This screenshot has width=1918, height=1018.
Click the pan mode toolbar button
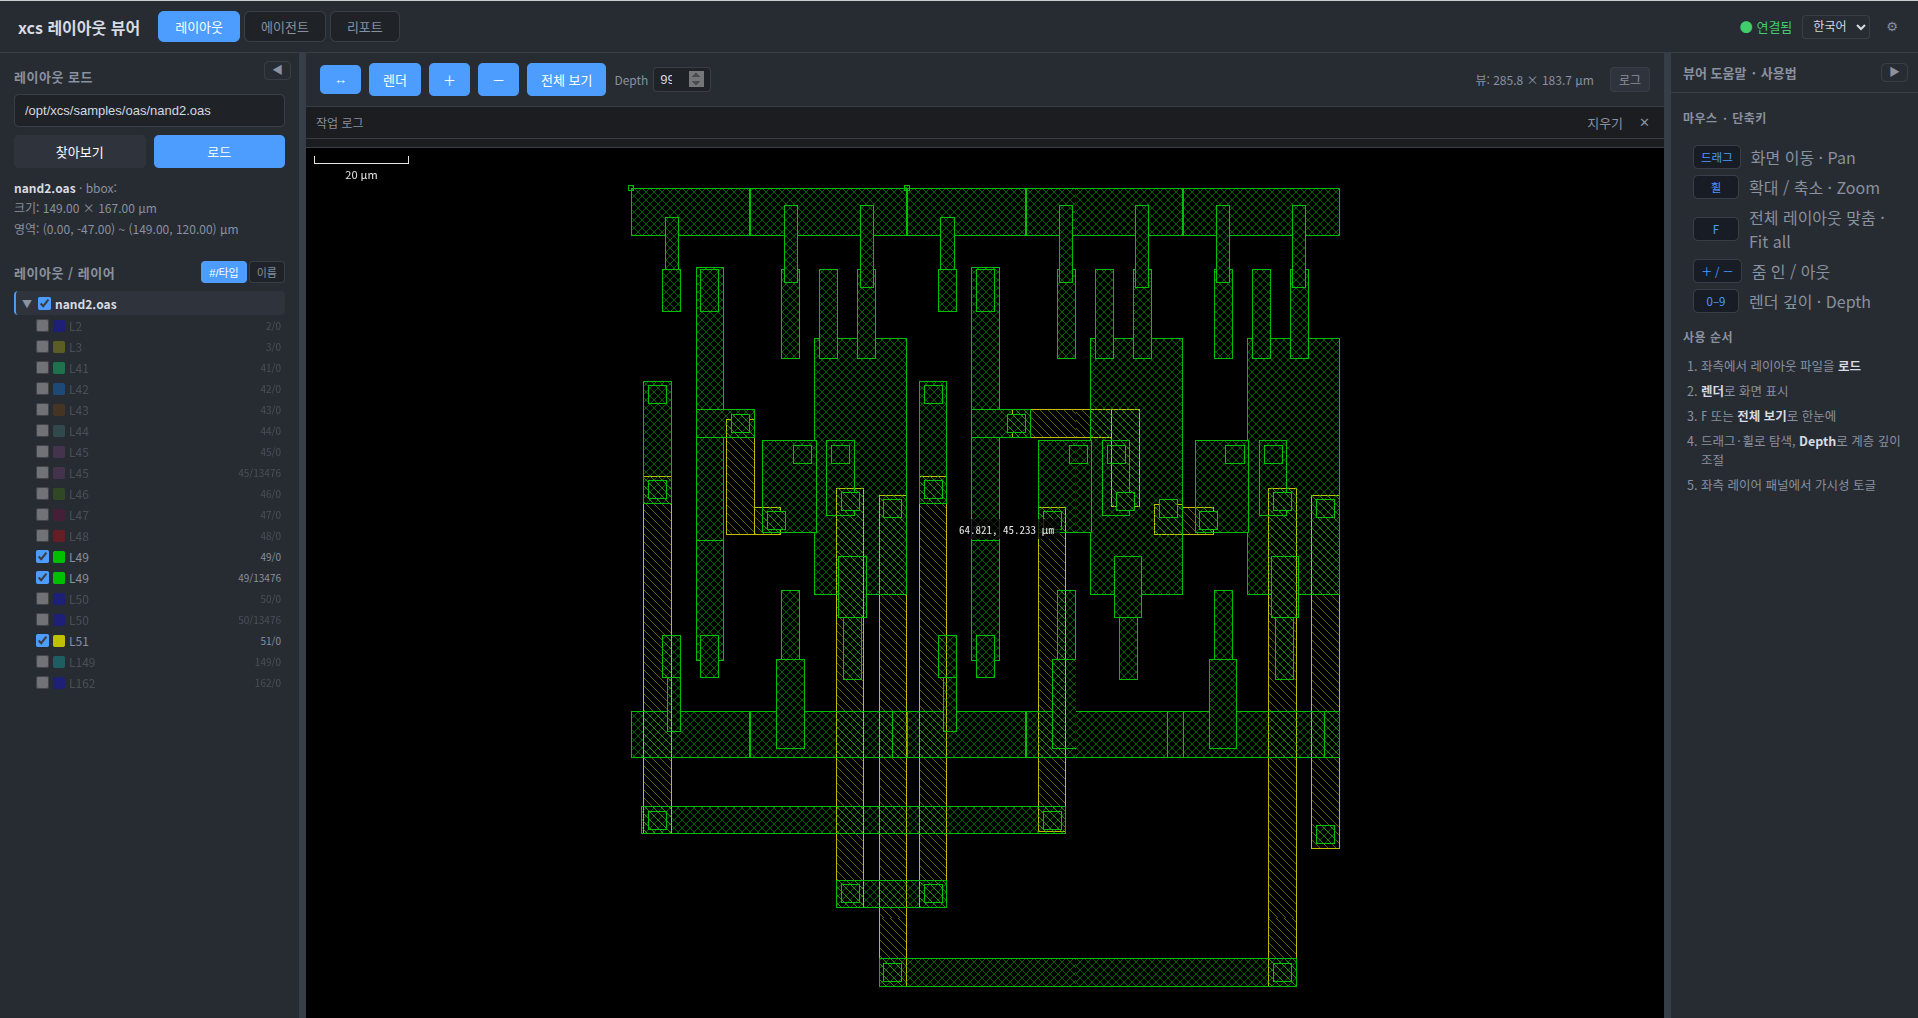(340, 80)
